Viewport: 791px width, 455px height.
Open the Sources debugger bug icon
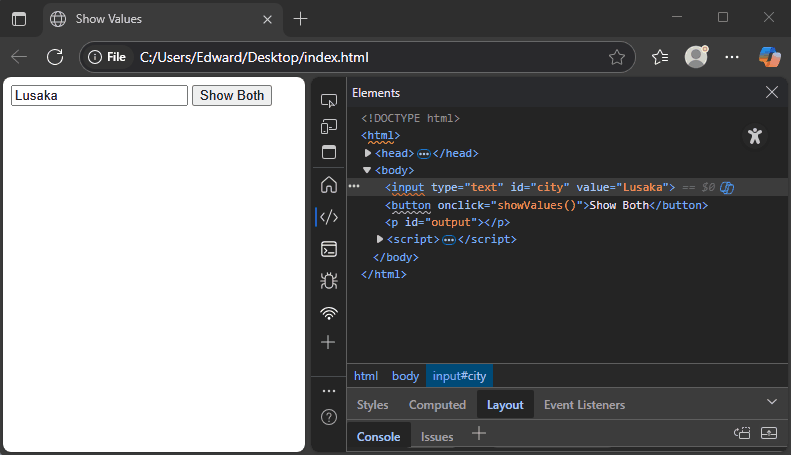click(329, 281)
